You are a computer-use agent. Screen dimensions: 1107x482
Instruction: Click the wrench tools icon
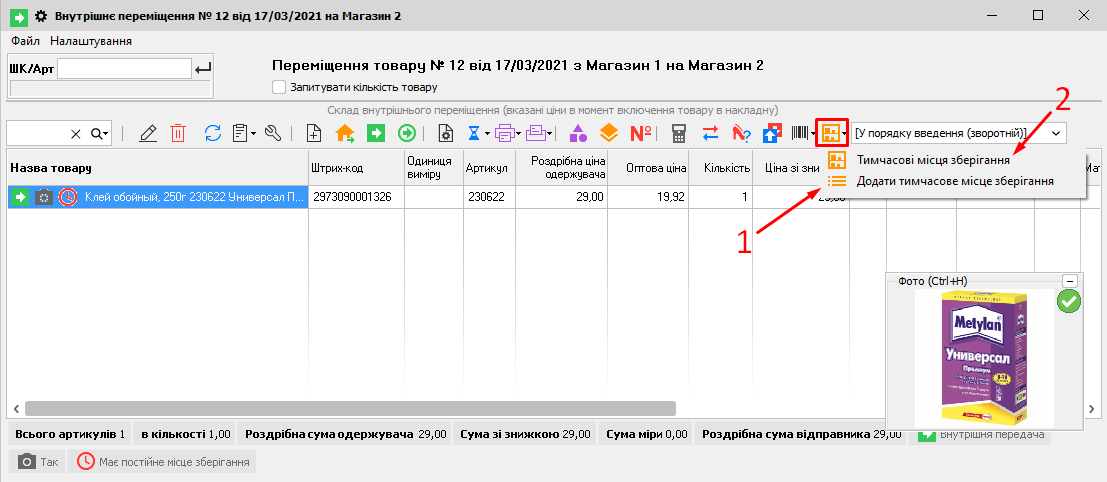pos(273,133)
